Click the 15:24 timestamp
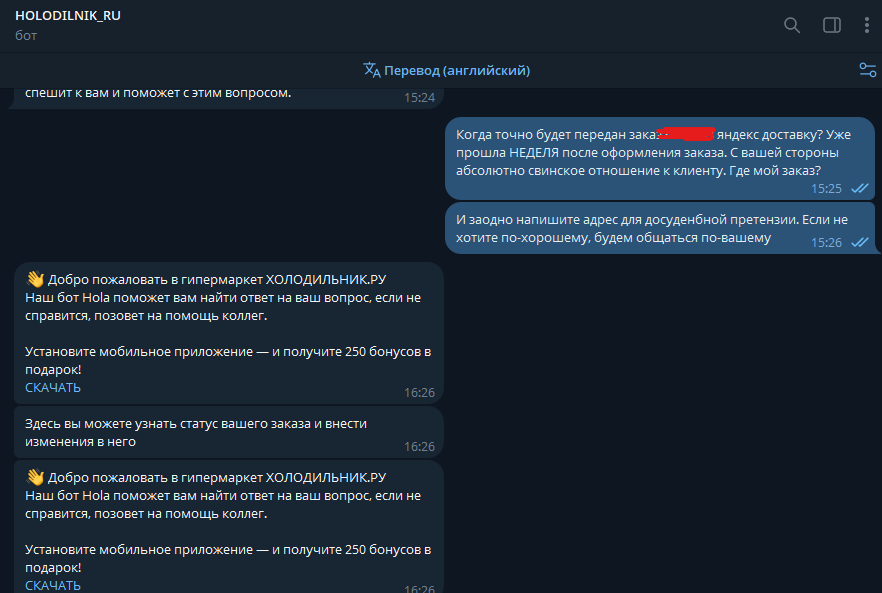Viewport: 882px width, 593px height. [x=419, y=97]
